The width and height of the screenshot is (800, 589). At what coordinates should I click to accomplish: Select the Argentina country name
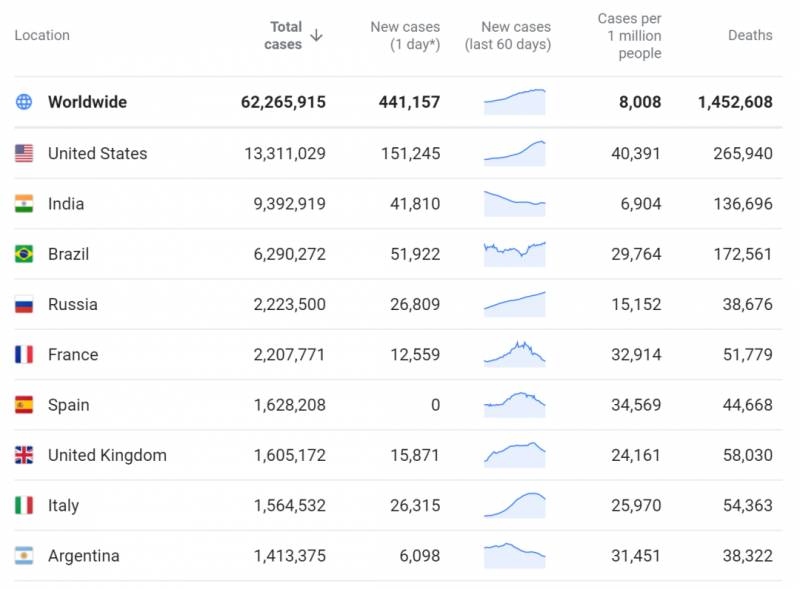[83, 556]
